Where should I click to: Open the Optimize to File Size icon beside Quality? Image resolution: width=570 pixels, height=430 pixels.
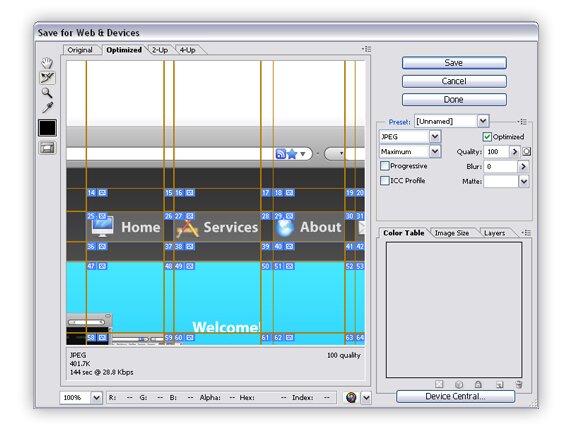click(x=526, y=152)
